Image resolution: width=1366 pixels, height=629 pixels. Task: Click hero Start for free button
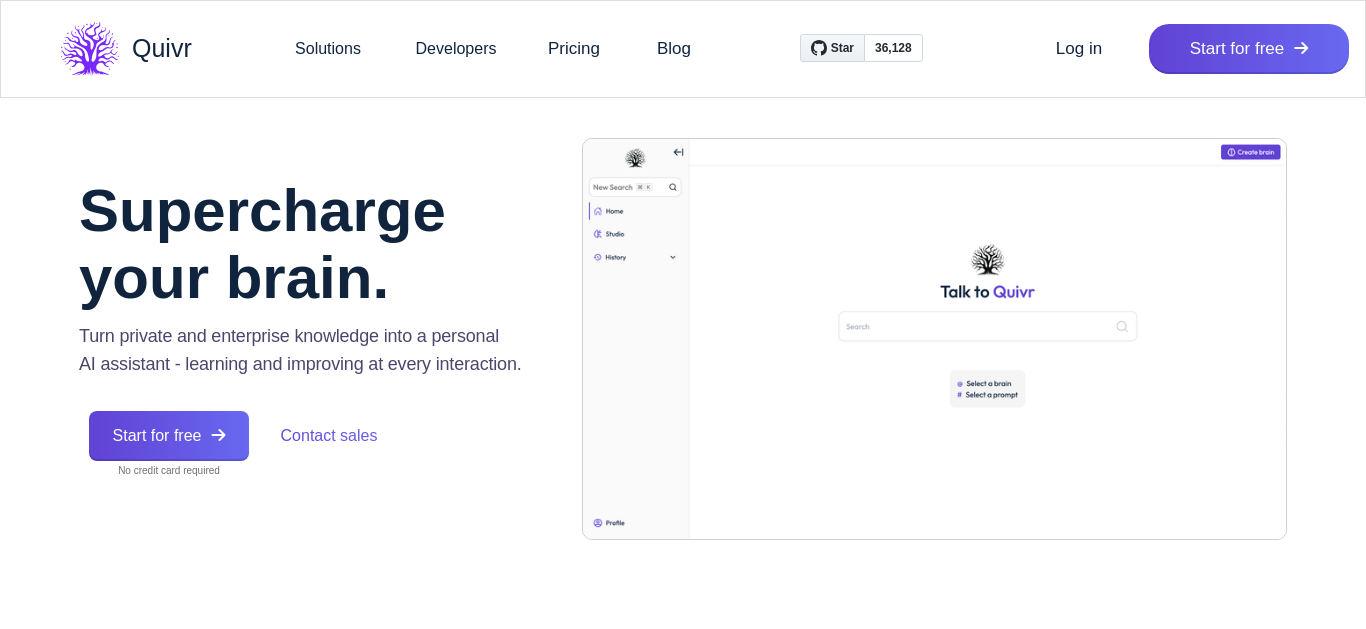[169, 435]
